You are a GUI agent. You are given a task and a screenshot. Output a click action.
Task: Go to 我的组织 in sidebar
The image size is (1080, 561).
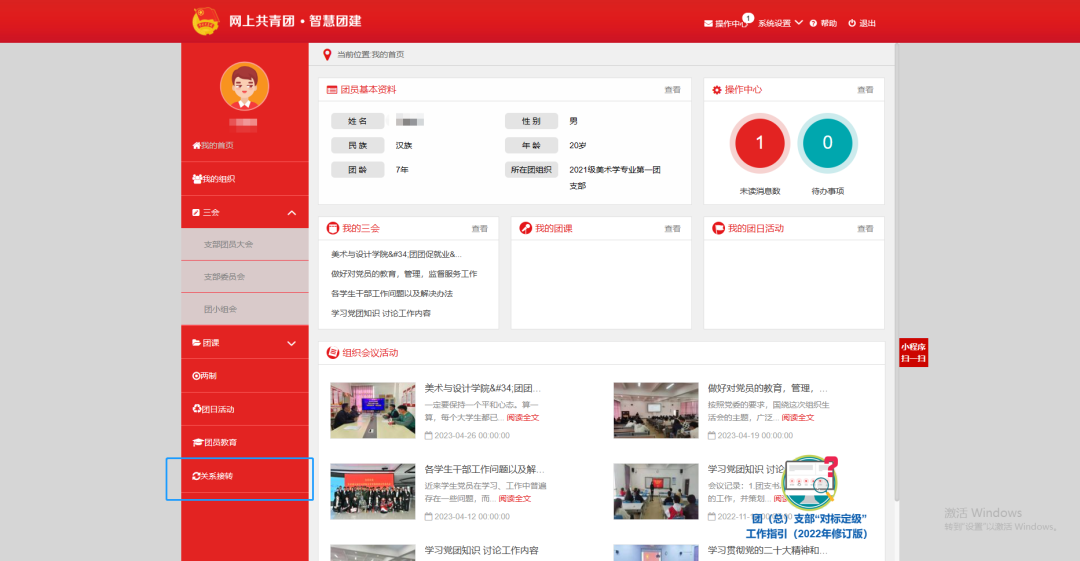[x=218, y=179]
